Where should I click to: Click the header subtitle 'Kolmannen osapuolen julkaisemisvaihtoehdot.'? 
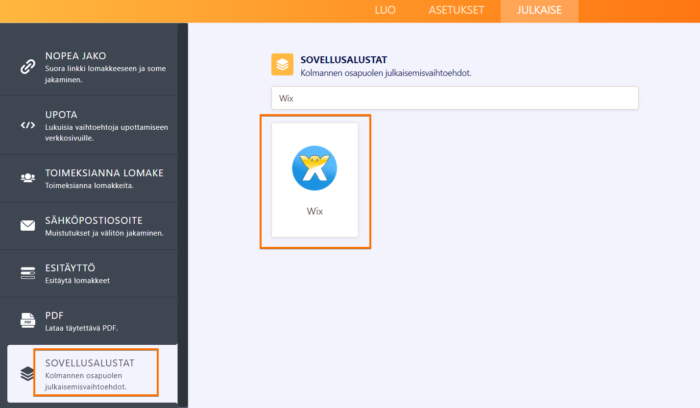click(386, 73)
